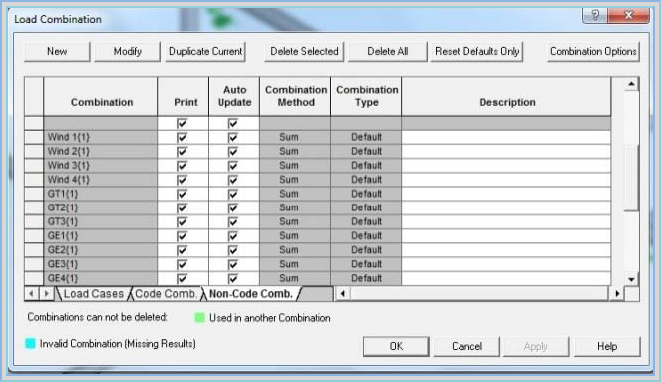This screenshot has width=661, height=382.
Task: Click tab scroll right arrow
Action: pos(46,293)
